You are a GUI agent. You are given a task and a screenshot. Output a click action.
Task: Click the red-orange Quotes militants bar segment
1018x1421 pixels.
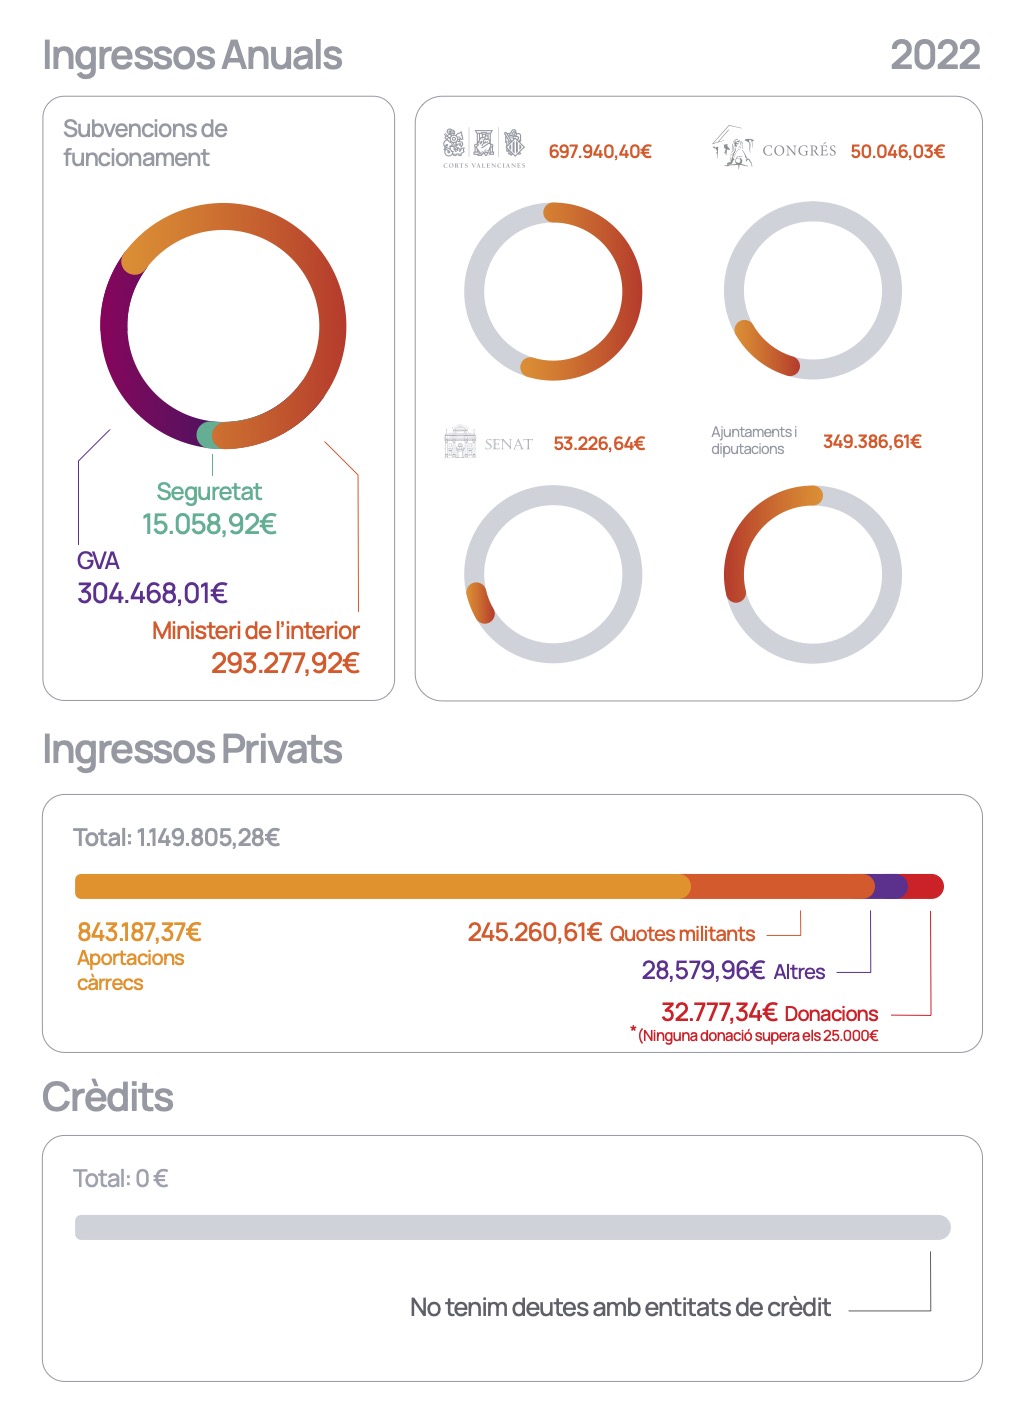pos(780,887)
